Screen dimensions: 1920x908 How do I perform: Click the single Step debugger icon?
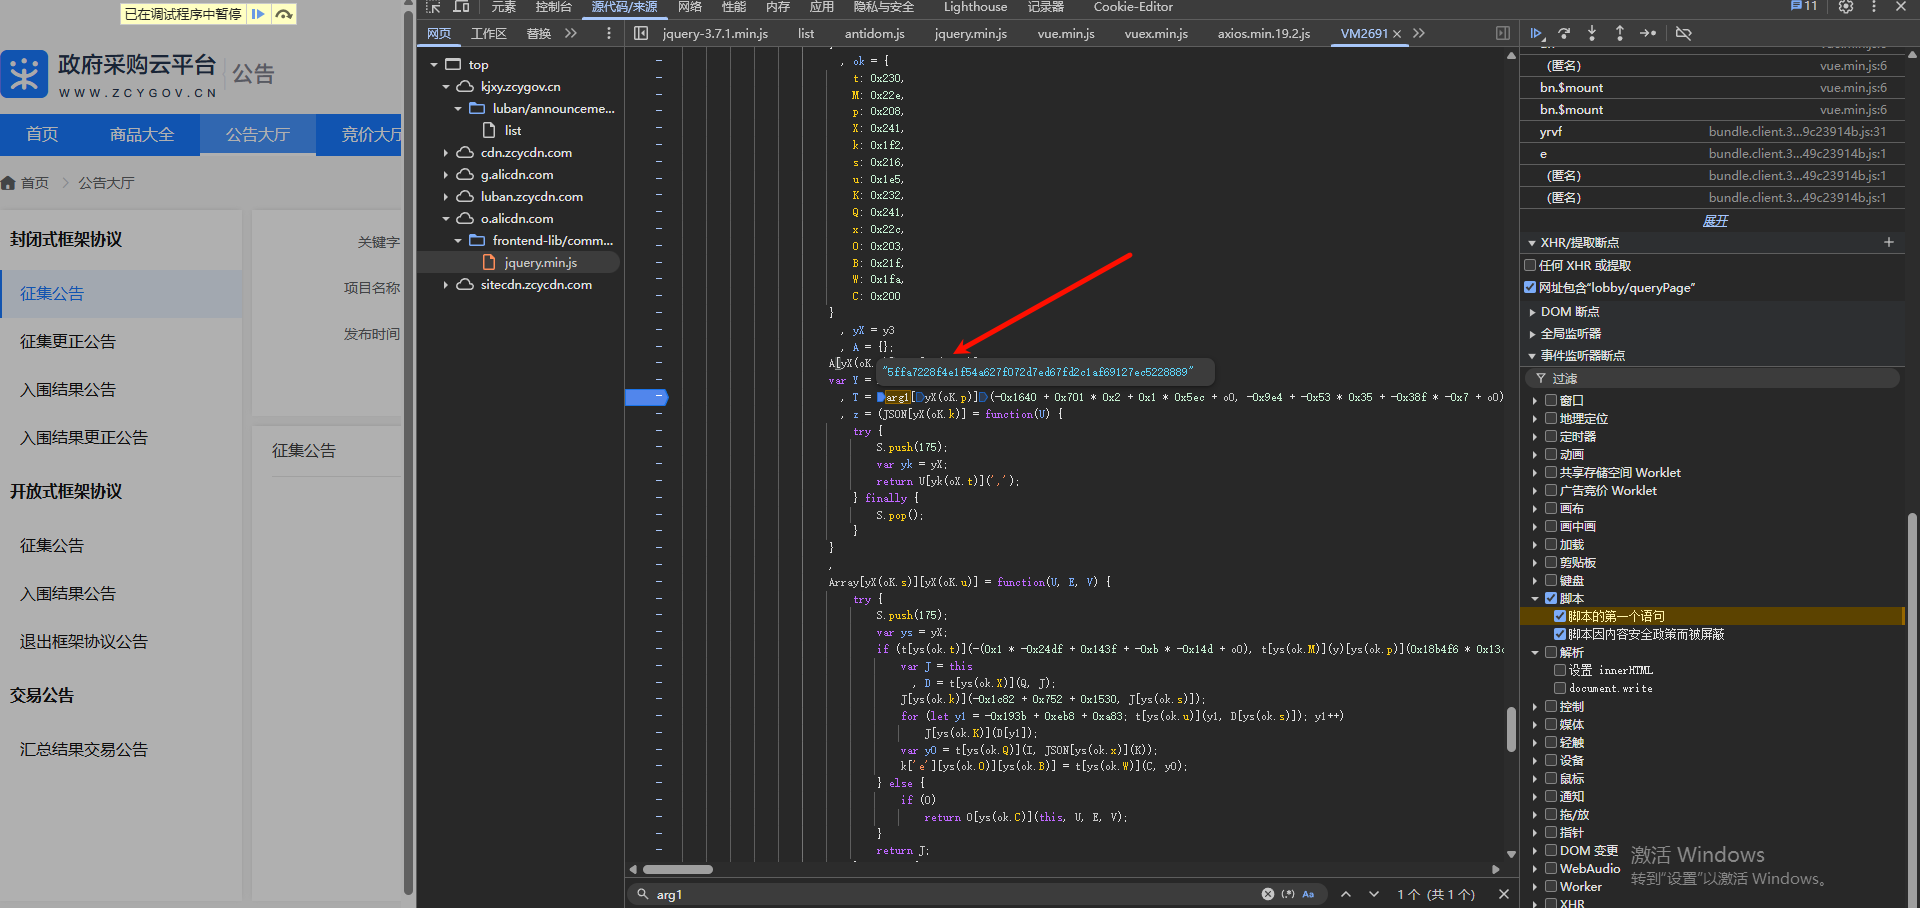1648,33
